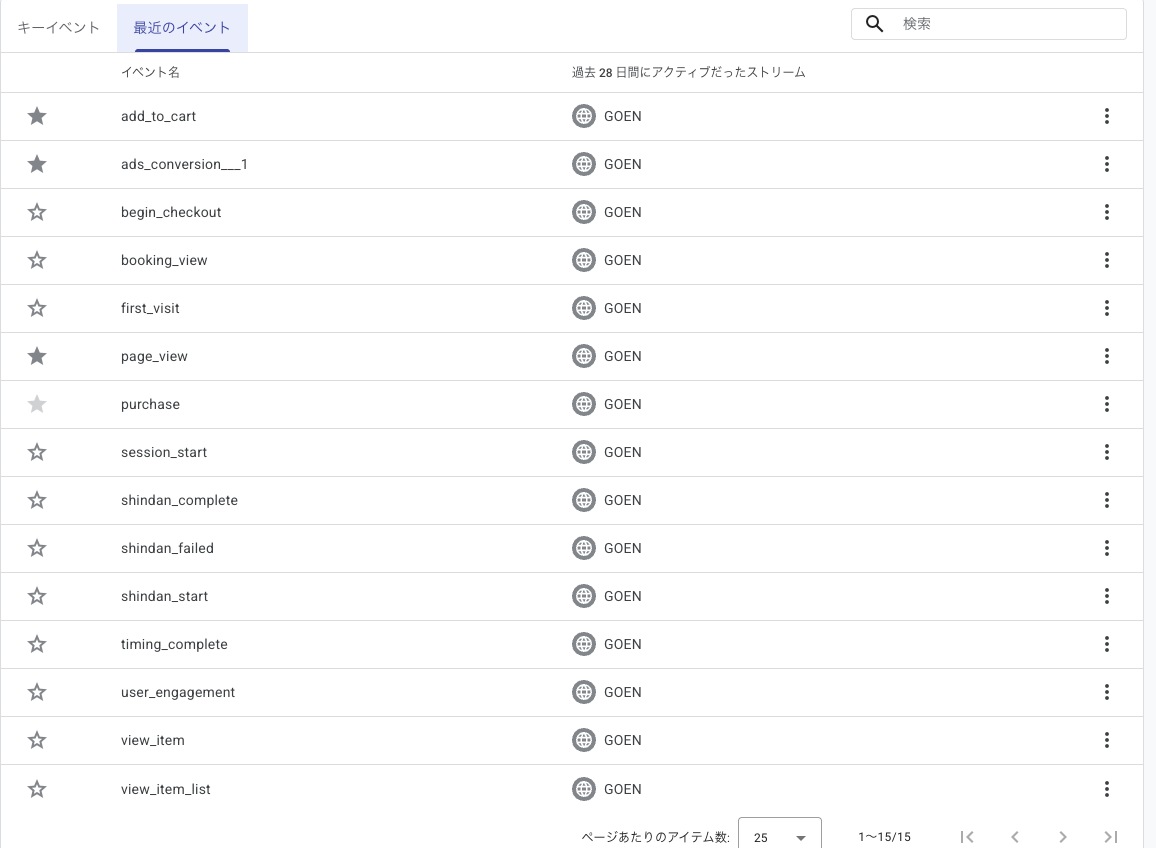Star the view_item event
Image resolution: width=1156 pixels, height=848 pixels.
37,740
